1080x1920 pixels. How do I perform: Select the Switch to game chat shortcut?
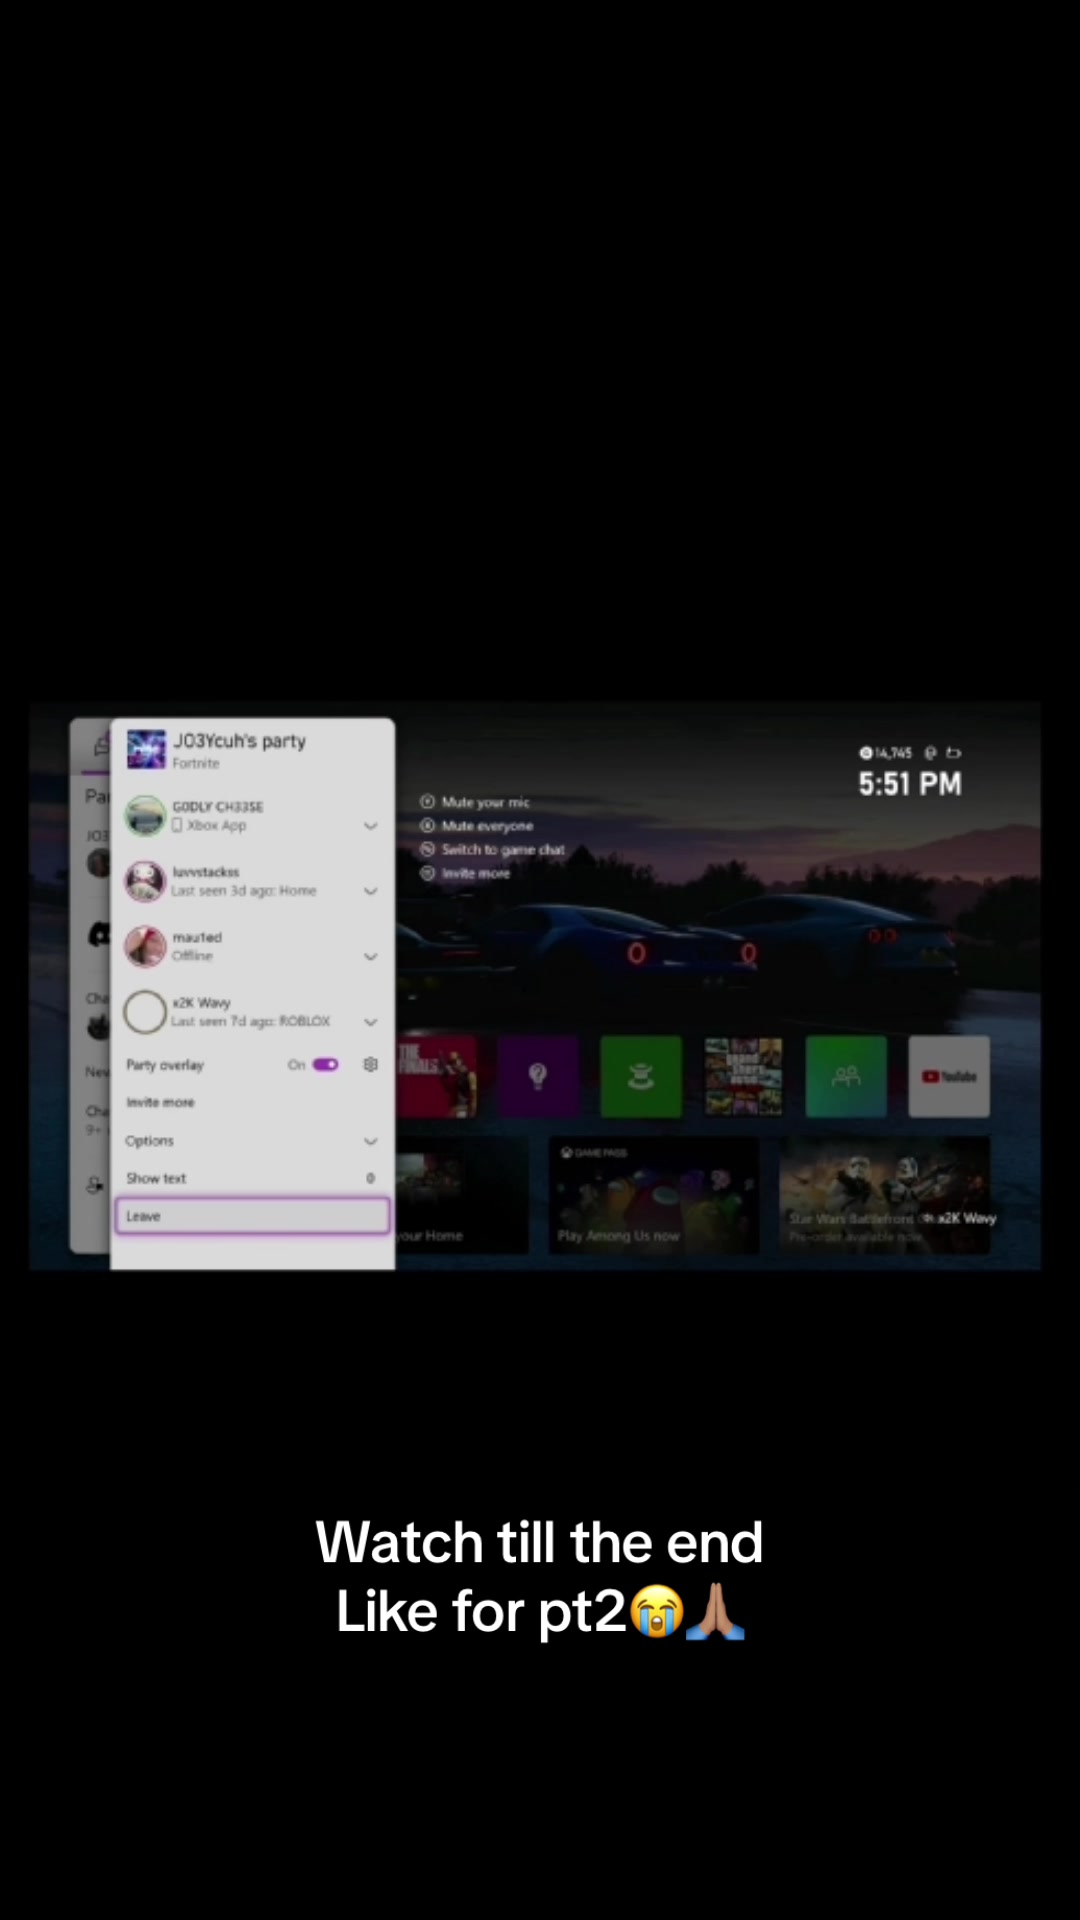click(x=493, y=849)
